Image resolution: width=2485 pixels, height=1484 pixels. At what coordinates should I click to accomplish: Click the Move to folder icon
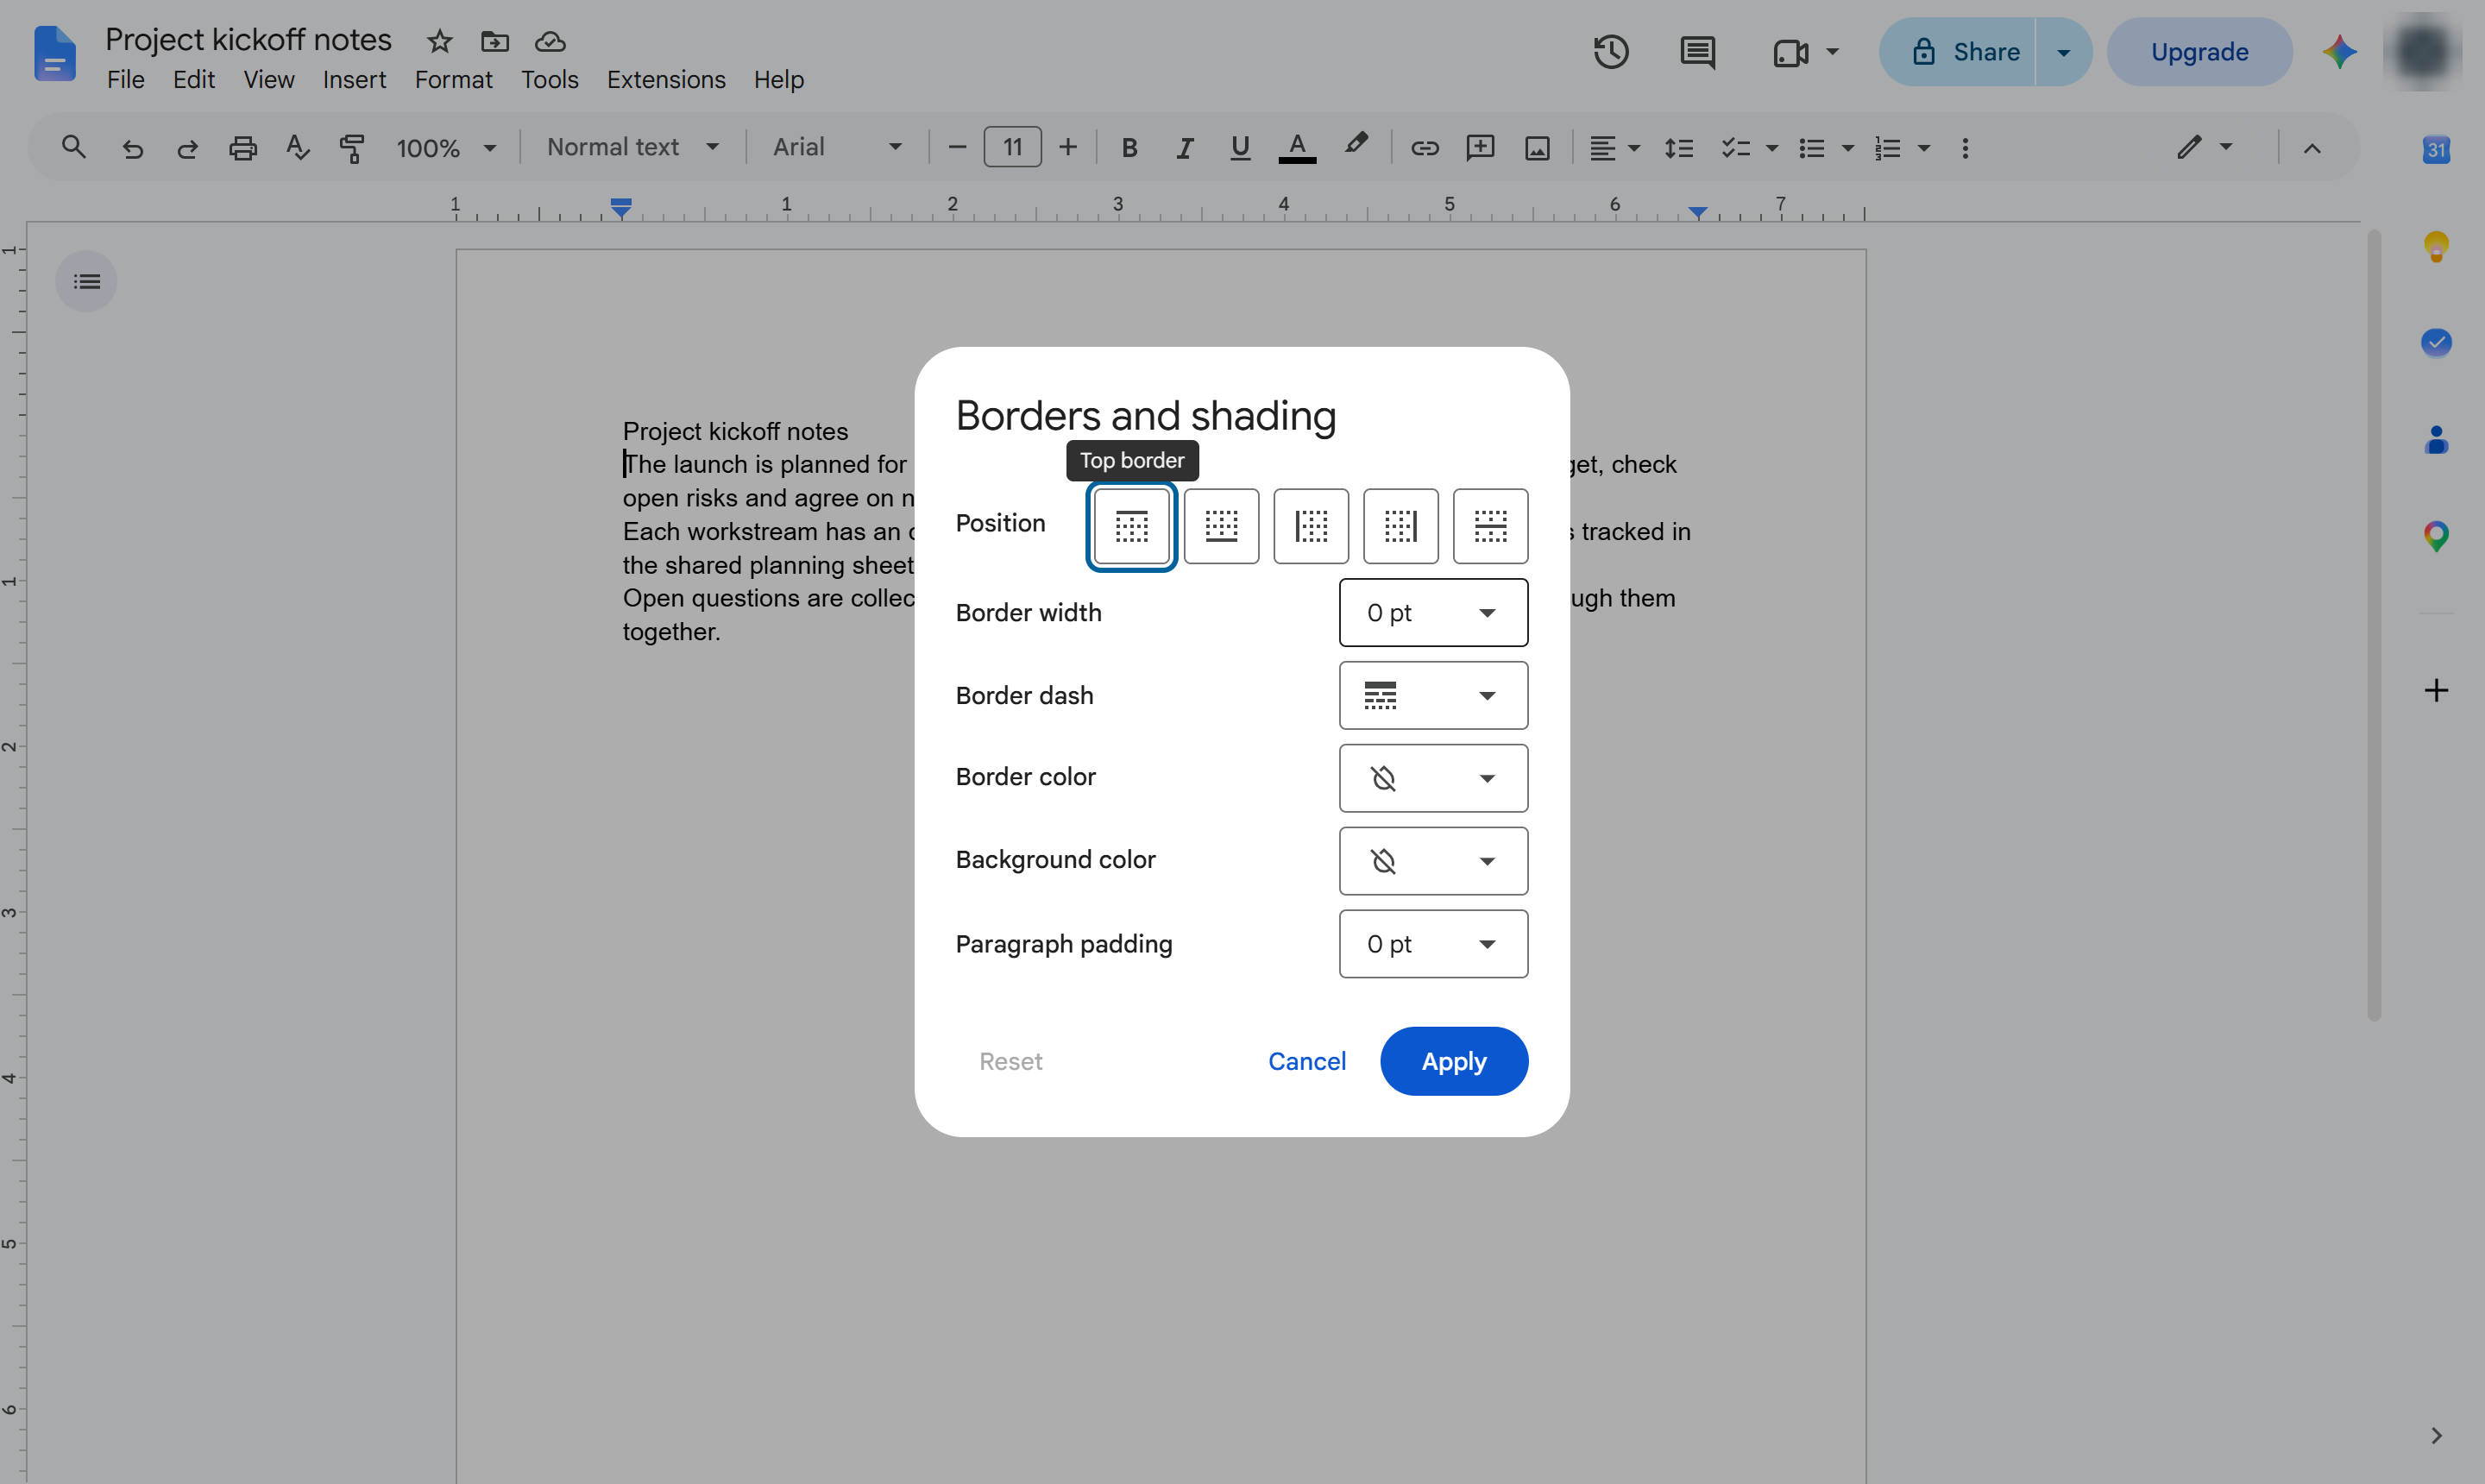pyautogui.click(x=494, y=41)
